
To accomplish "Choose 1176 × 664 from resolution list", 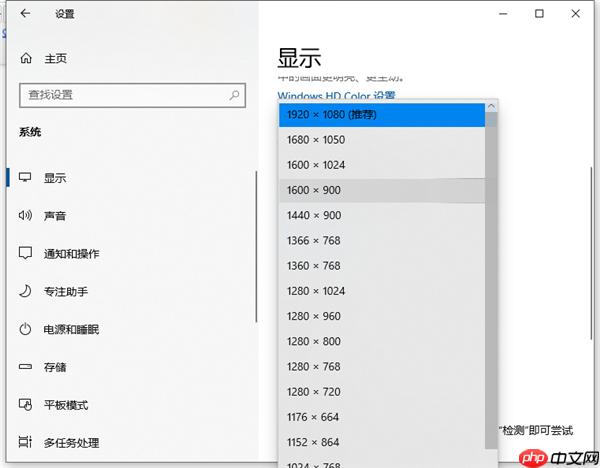I will point(382,417).
